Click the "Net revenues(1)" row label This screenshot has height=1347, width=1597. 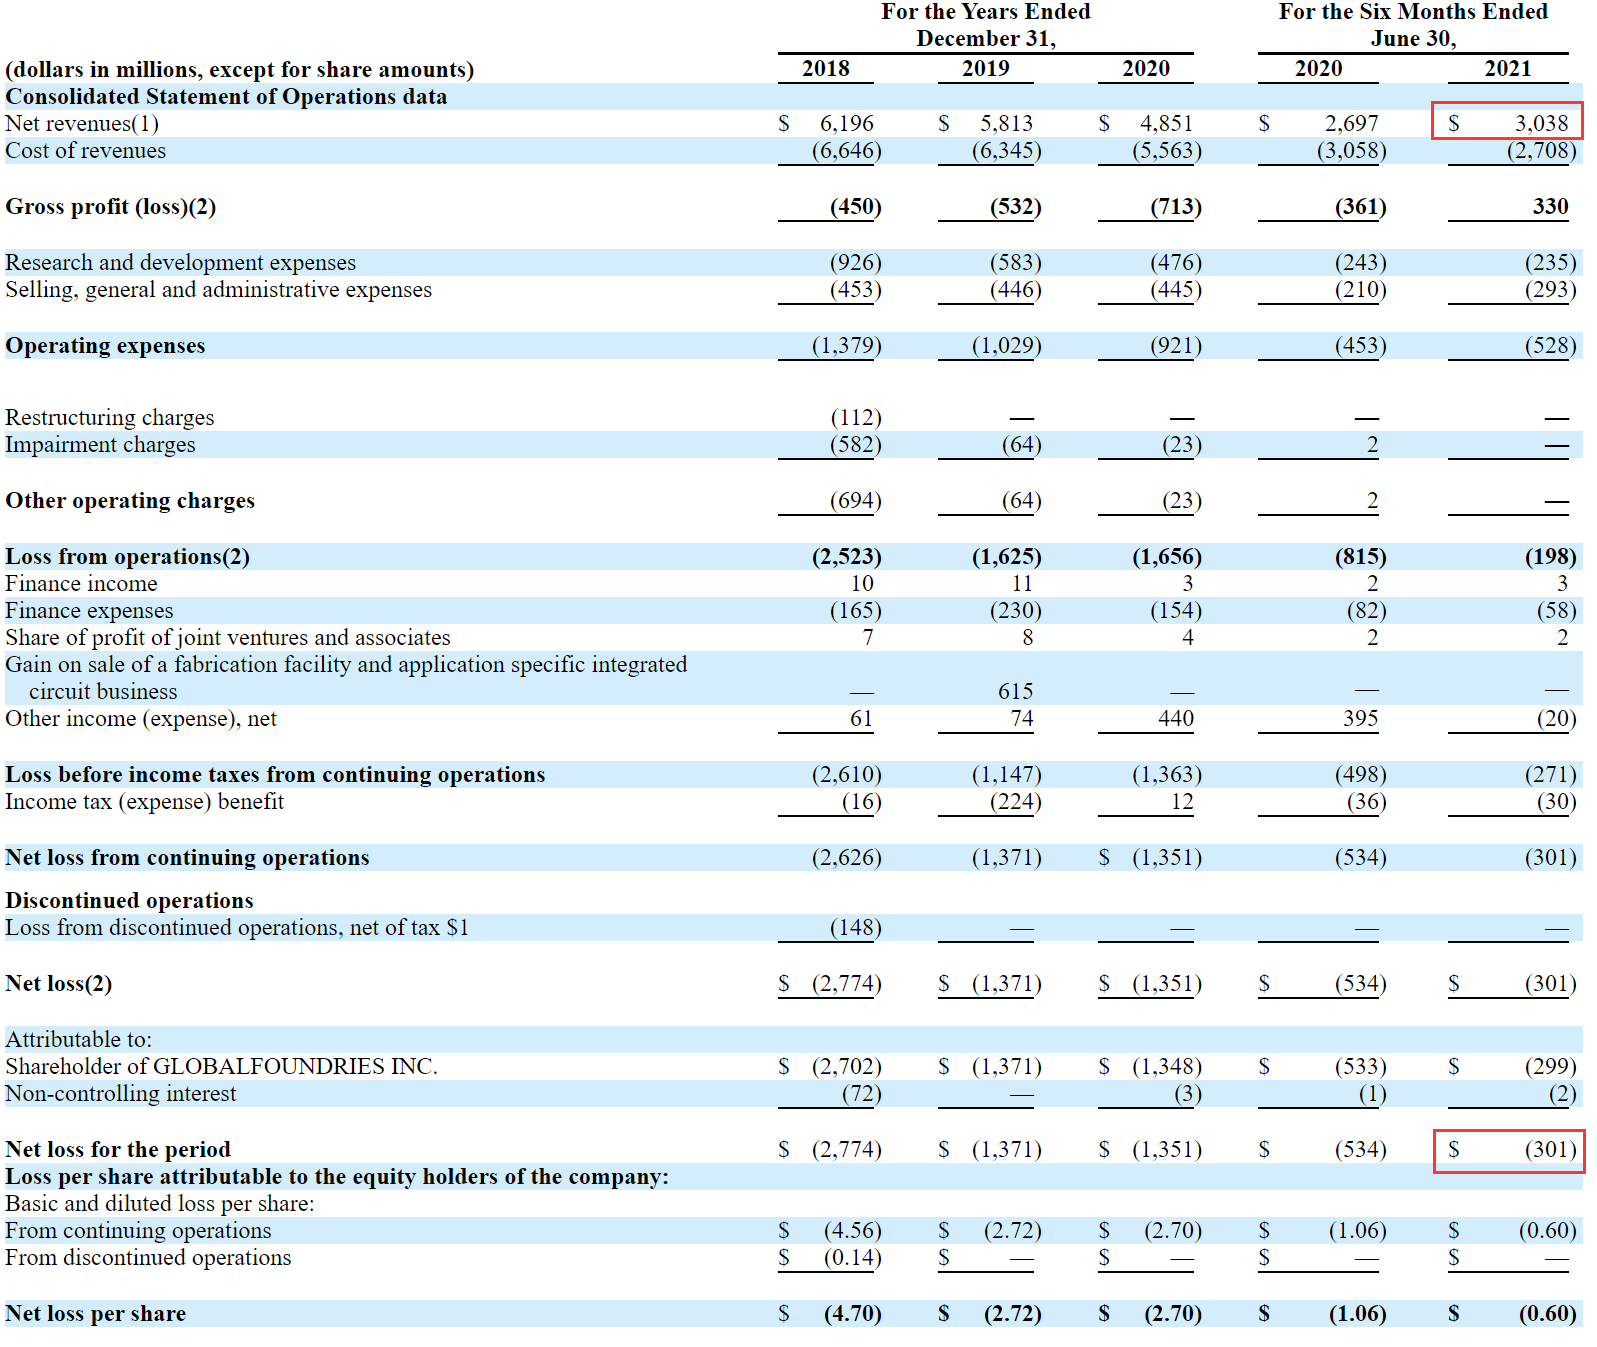(82, 123)
